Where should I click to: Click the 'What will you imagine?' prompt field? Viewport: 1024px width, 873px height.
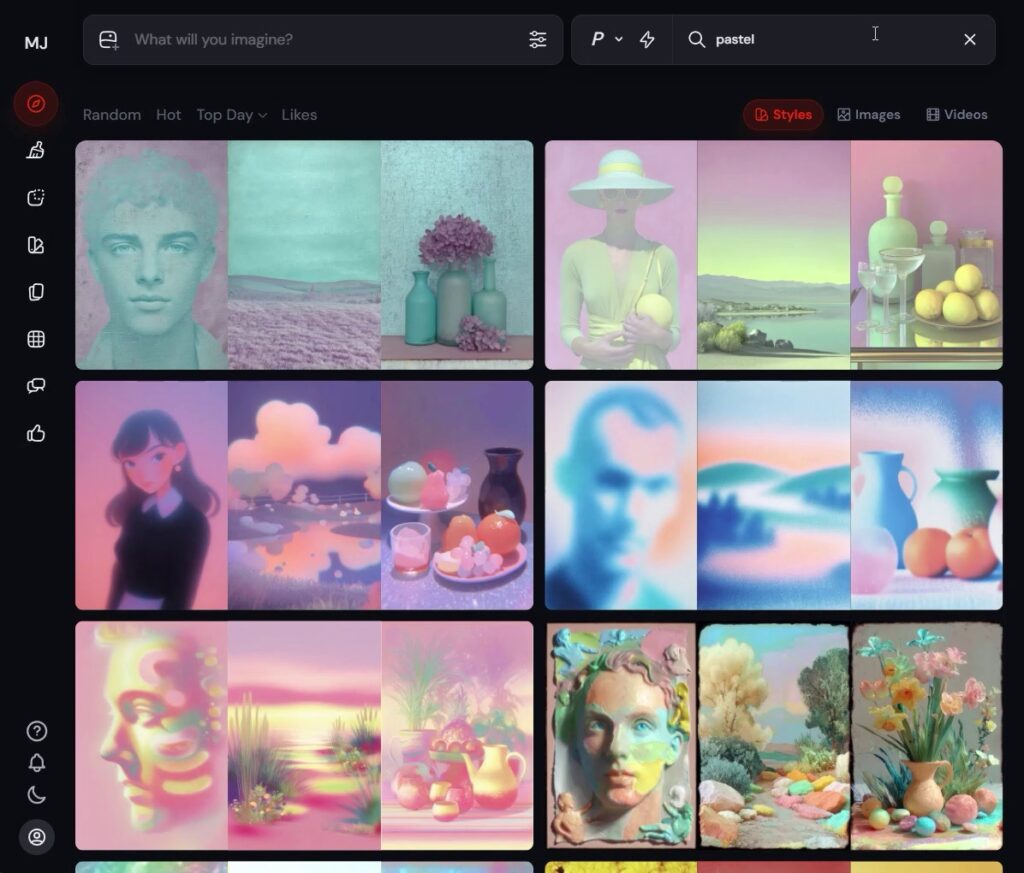point(320,39)
